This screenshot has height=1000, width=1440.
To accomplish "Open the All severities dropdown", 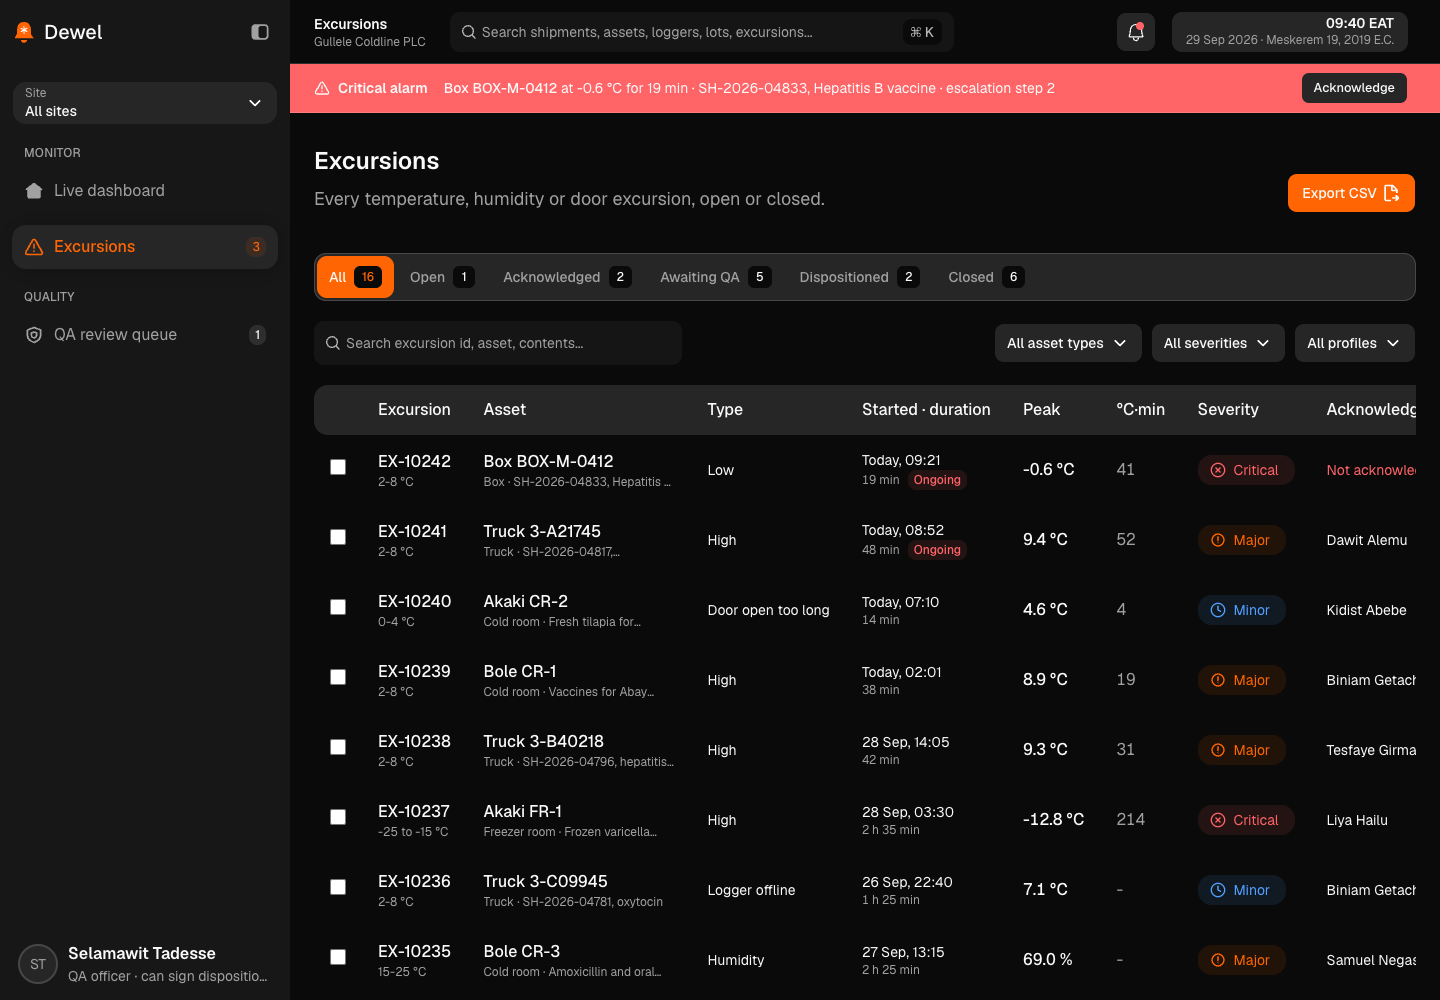I will pyautogui.click(x=1218, y=343).
